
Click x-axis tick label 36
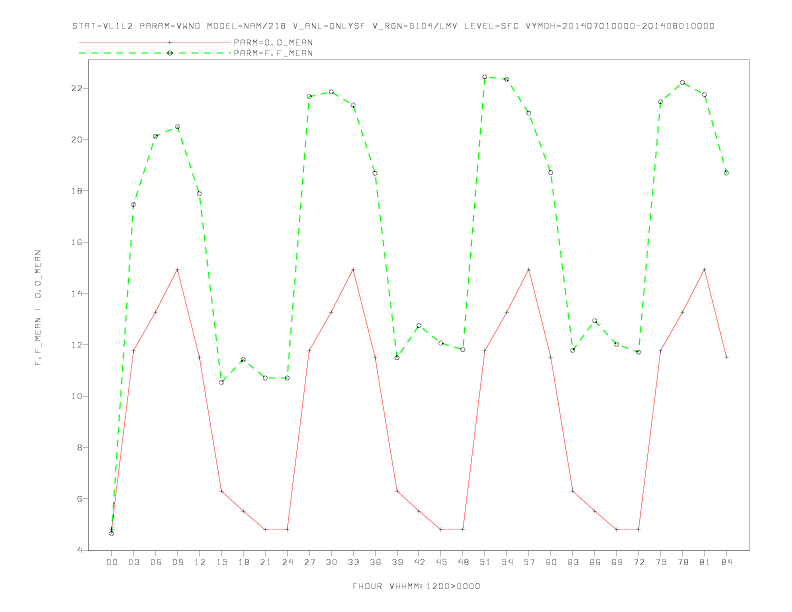(x=375, y=562)
